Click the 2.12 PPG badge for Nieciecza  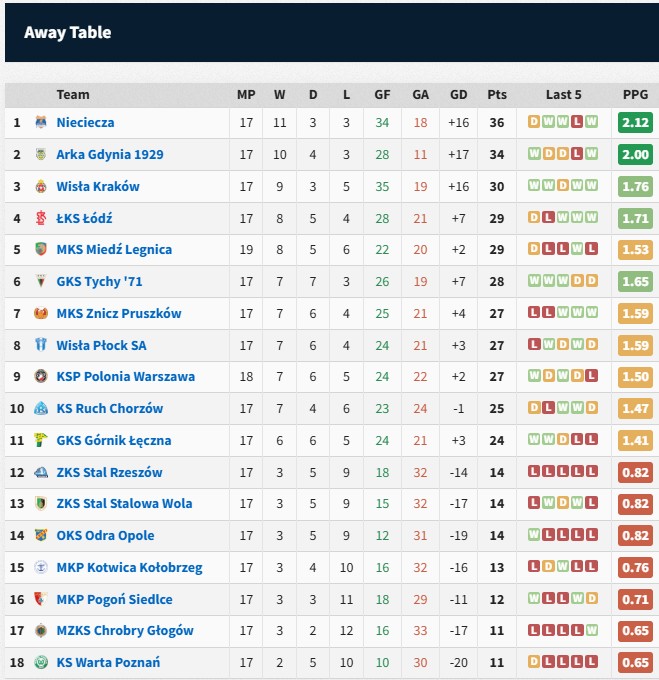635,122
